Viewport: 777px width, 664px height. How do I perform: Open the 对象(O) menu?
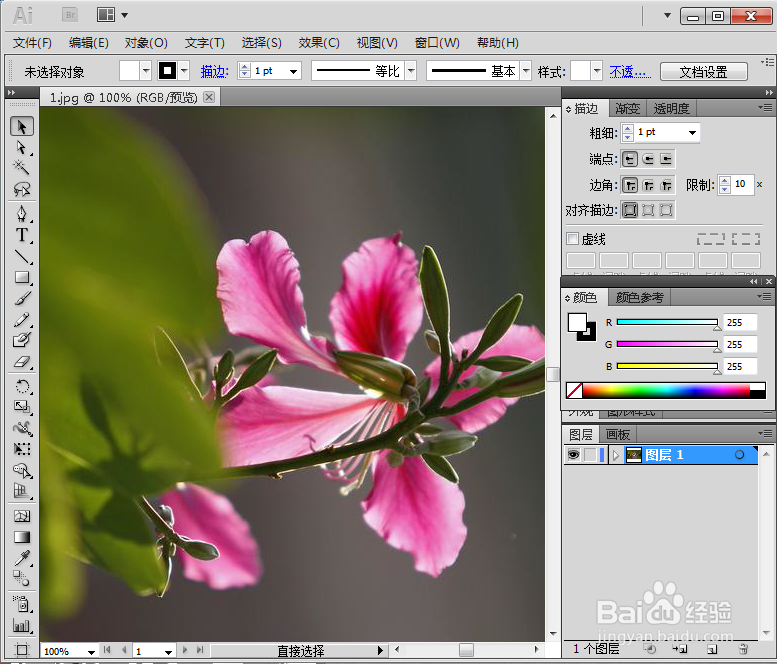pyautogui.click(x=146, y=43)
